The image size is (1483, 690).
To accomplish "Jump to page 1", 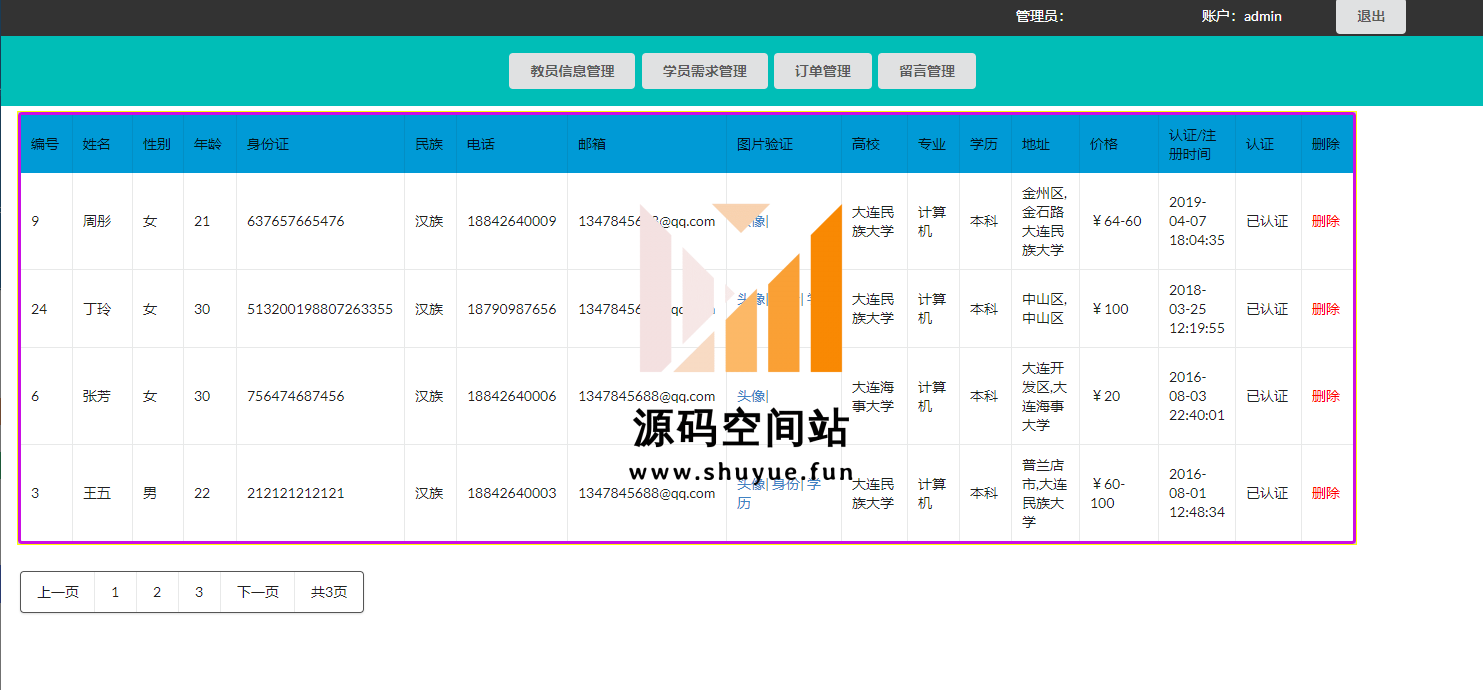I will [115, 592].
